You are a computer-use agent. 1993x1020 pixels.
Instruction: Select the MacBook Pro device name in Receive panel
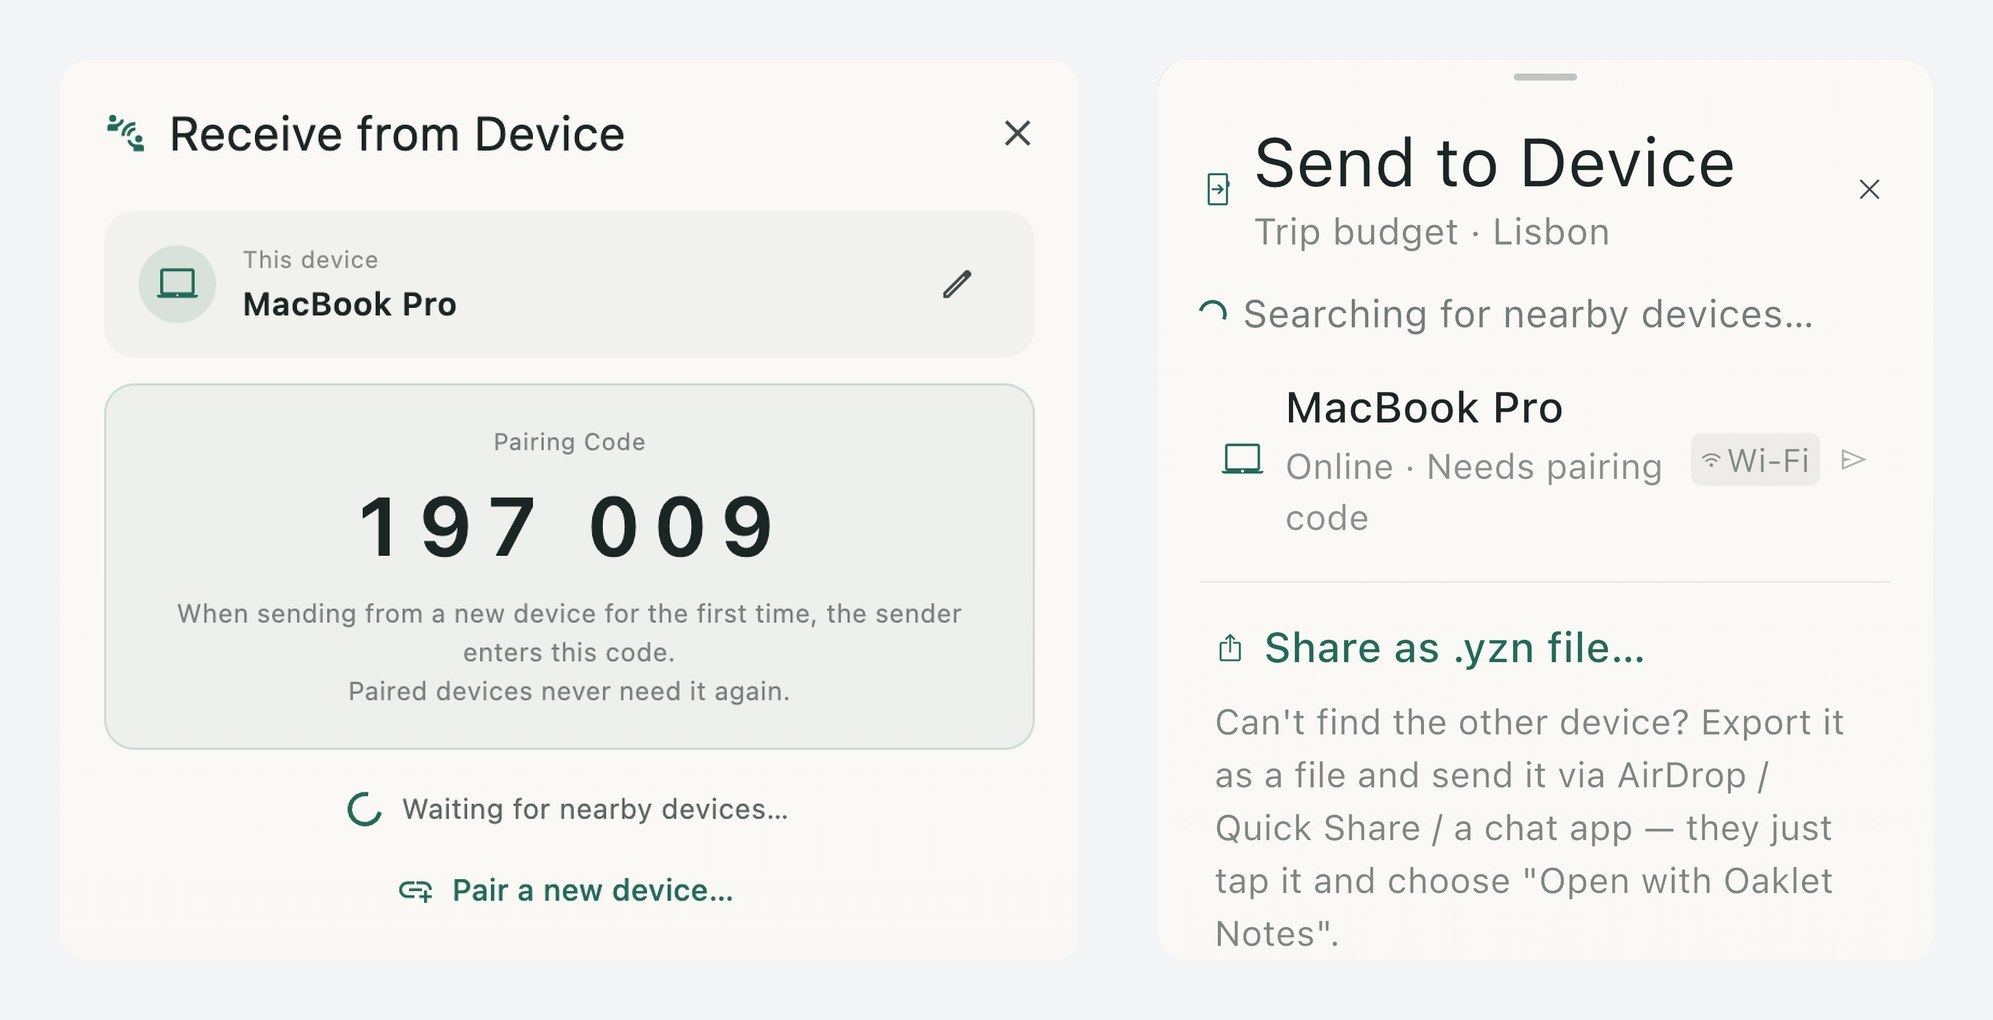[349, 304]
